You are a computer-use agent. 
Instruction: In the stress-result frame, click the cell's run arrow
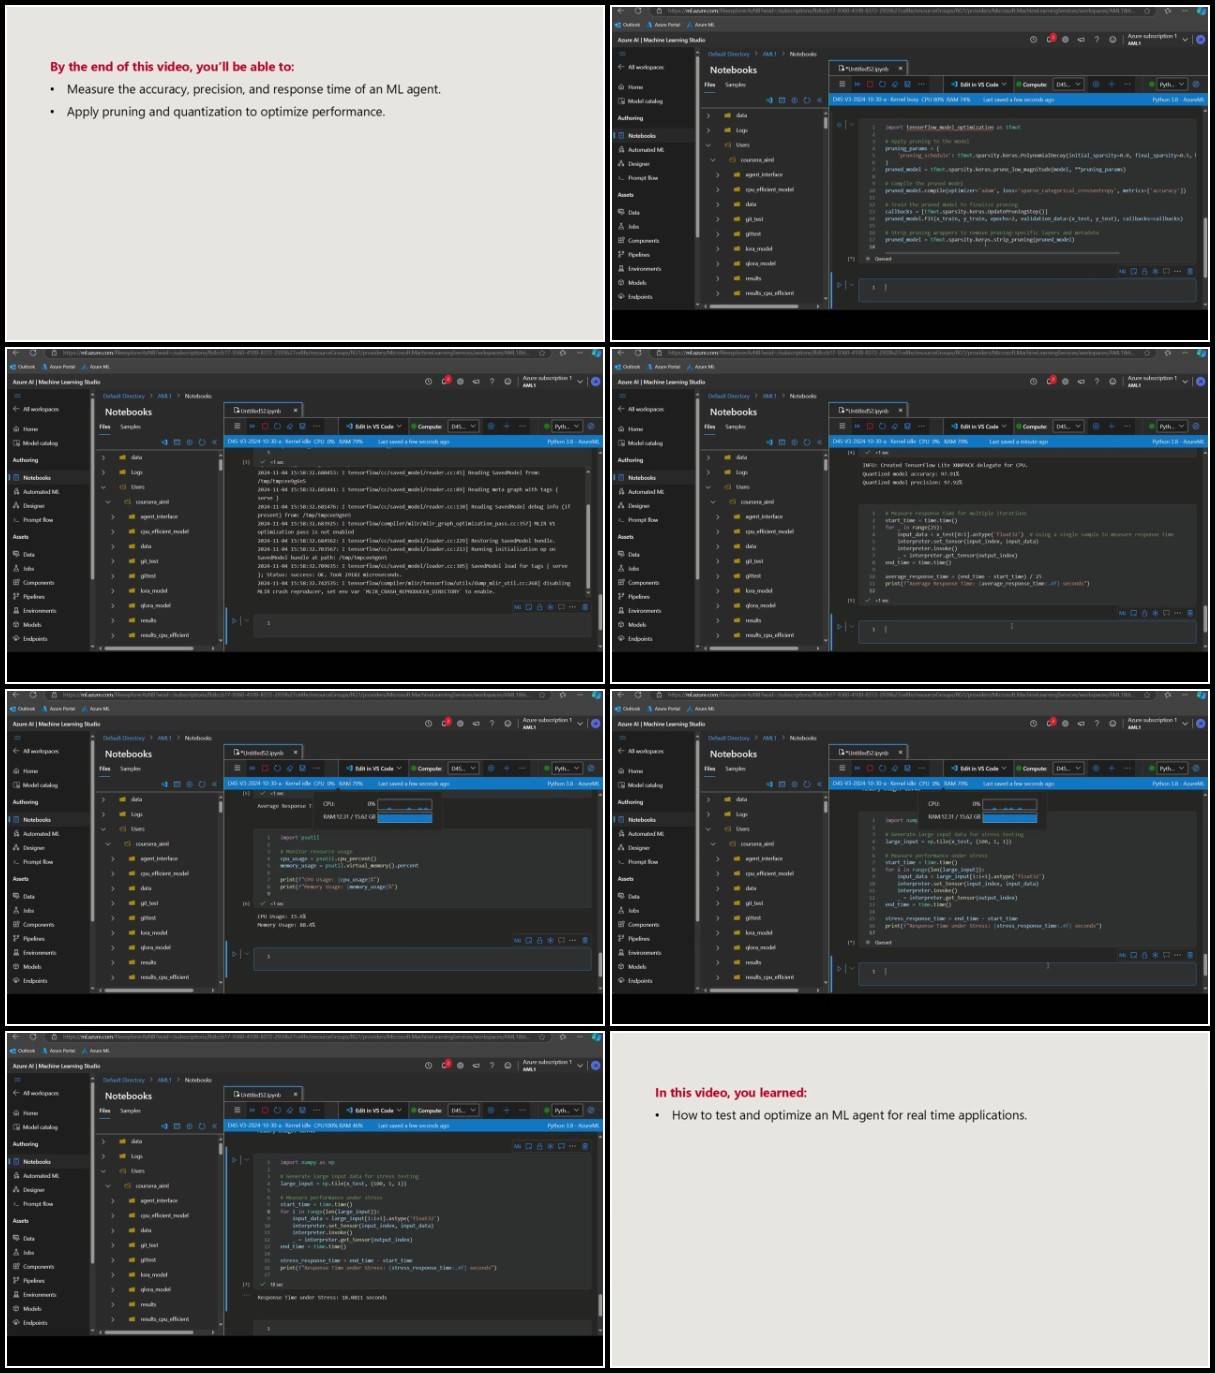234,1160
